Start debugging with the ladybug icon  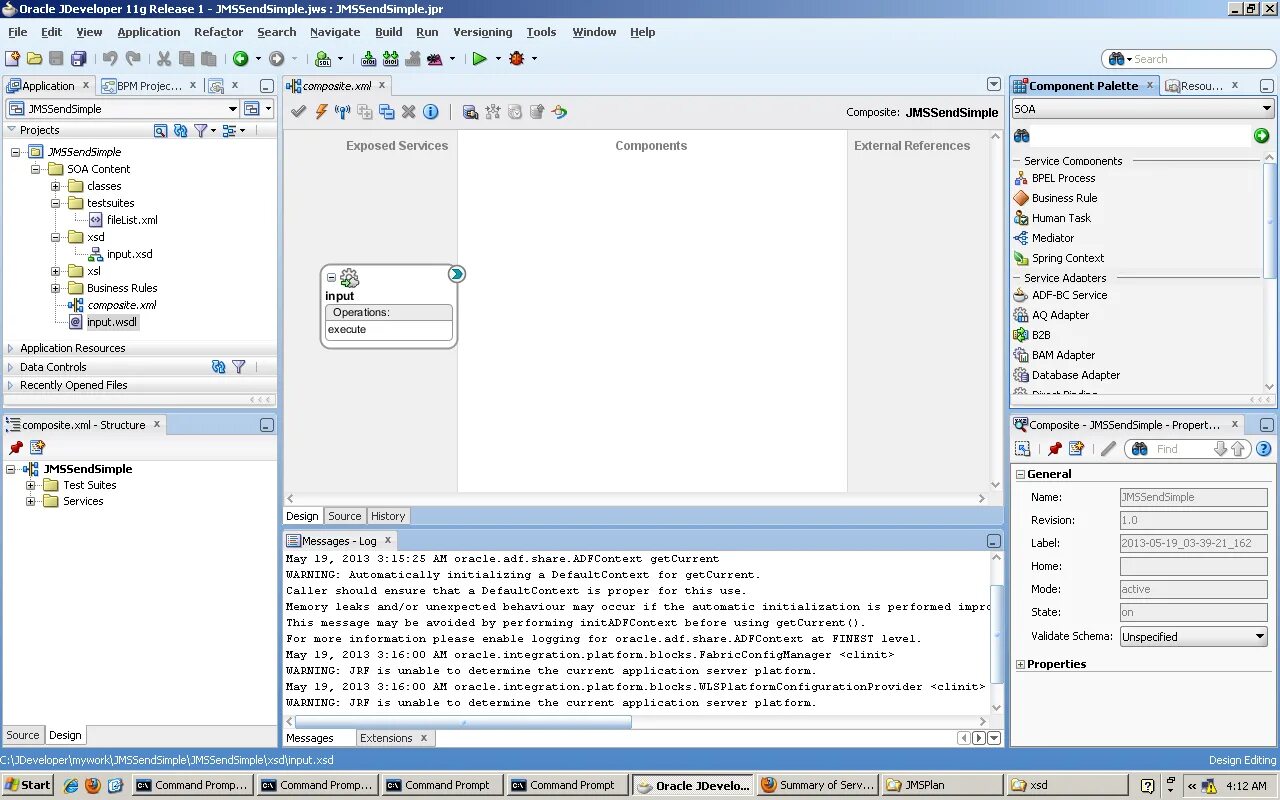click(x=519, y=58)
